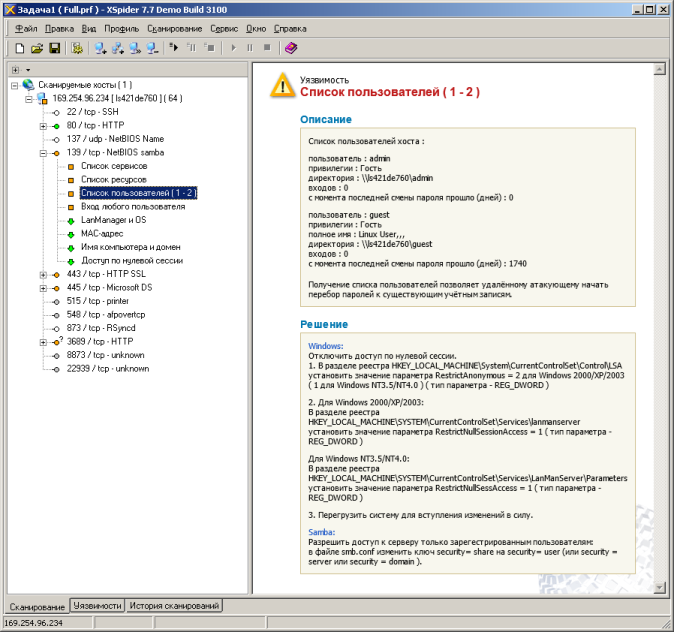Select Доступ по нулевой сессии entry
The image size is (674, 632).
pos(132,261)
